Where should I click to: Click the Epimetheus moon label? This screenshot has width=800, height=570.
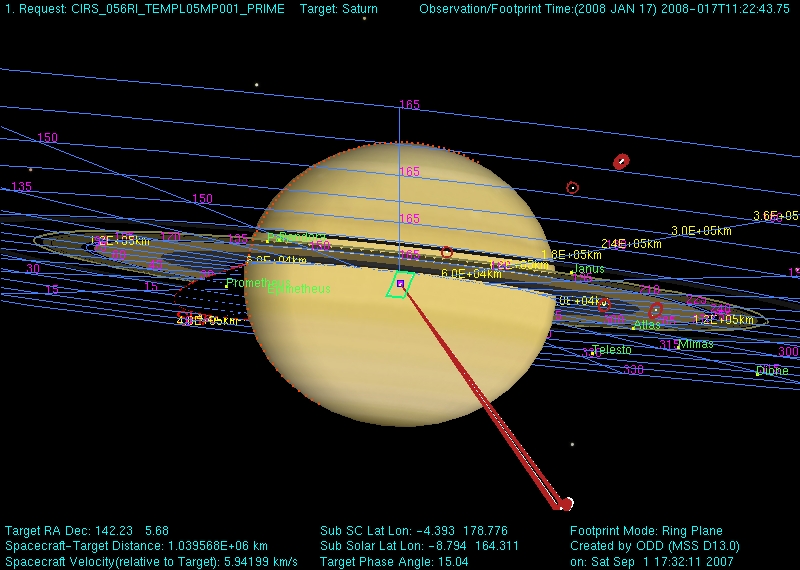(299, 290)
